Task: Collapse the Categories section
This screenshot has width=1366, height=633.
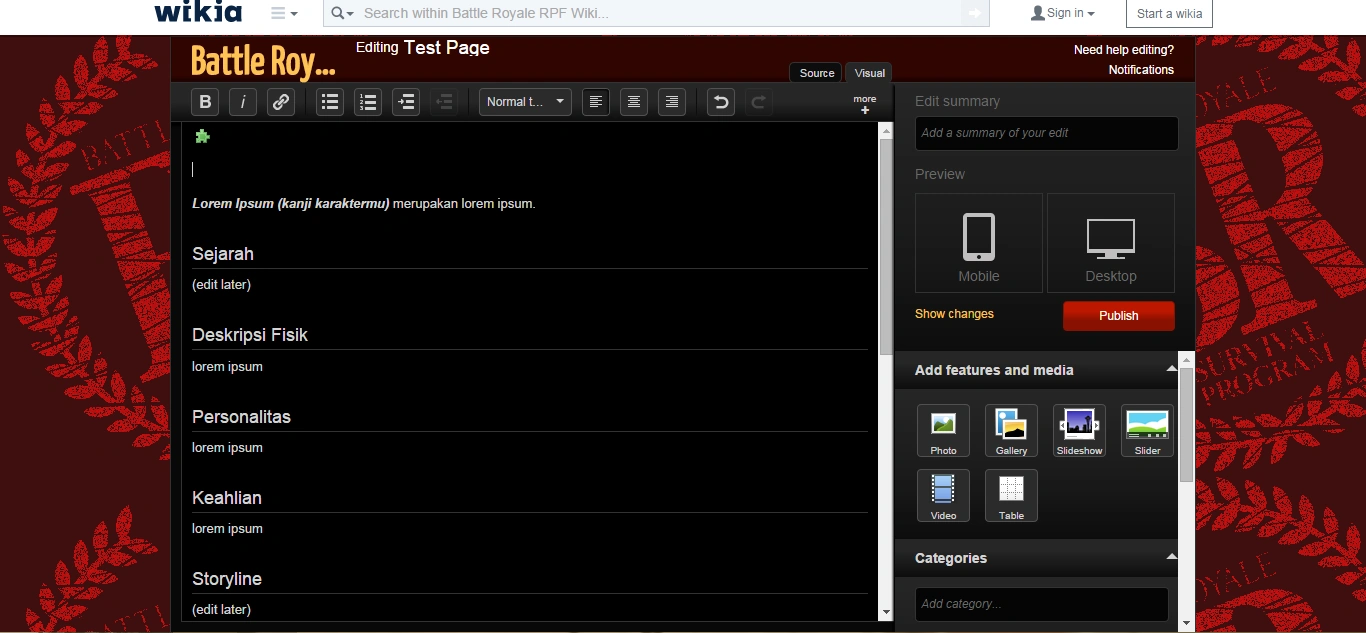Action: pyautogui.click(x=1171, y=557)
